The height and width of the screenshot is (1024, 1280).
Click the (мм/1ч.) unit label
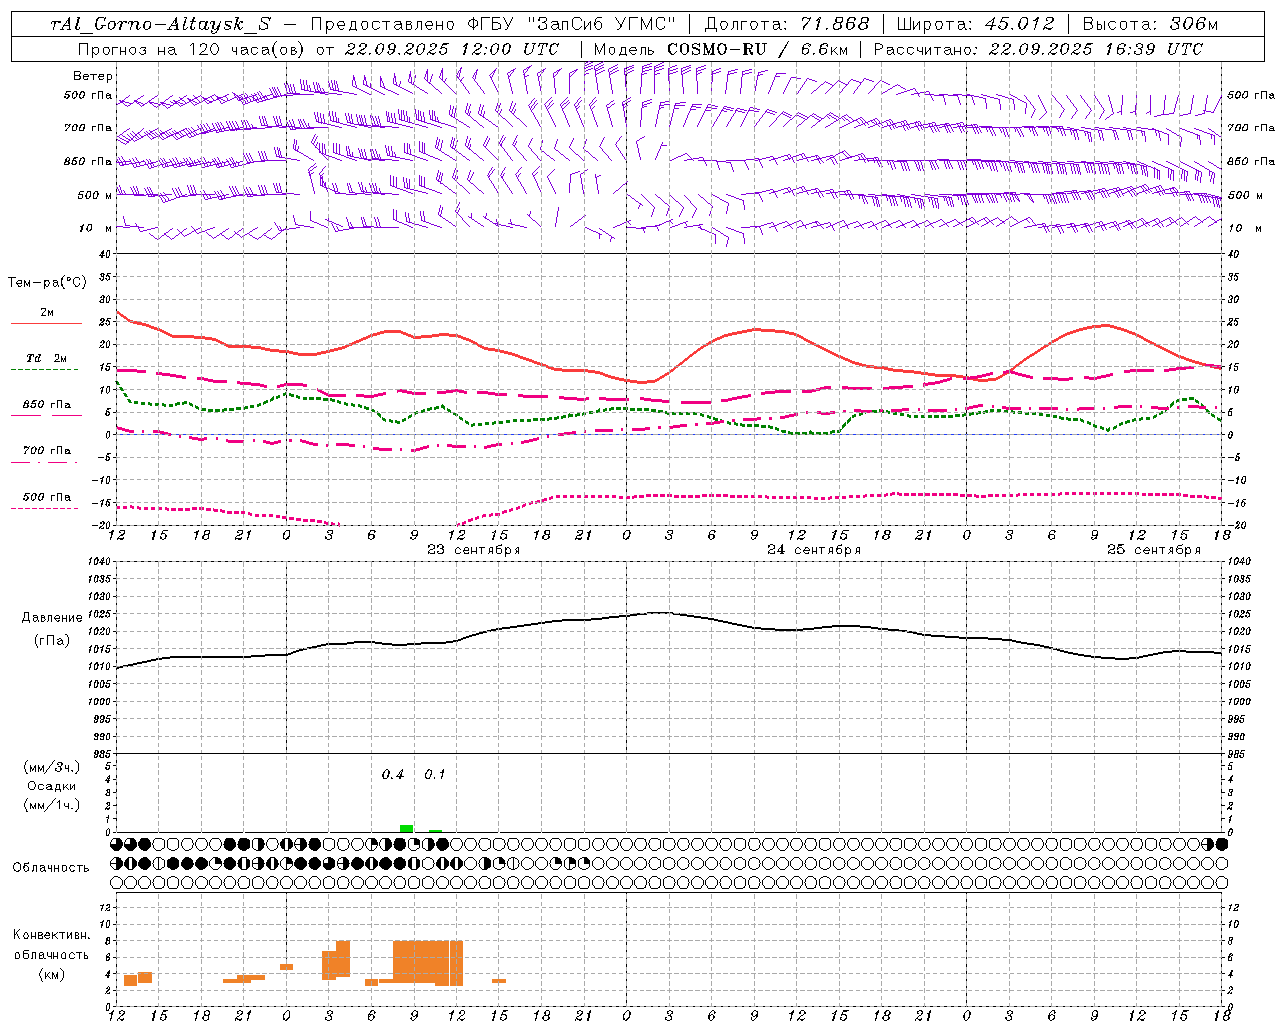pos(52,805)
